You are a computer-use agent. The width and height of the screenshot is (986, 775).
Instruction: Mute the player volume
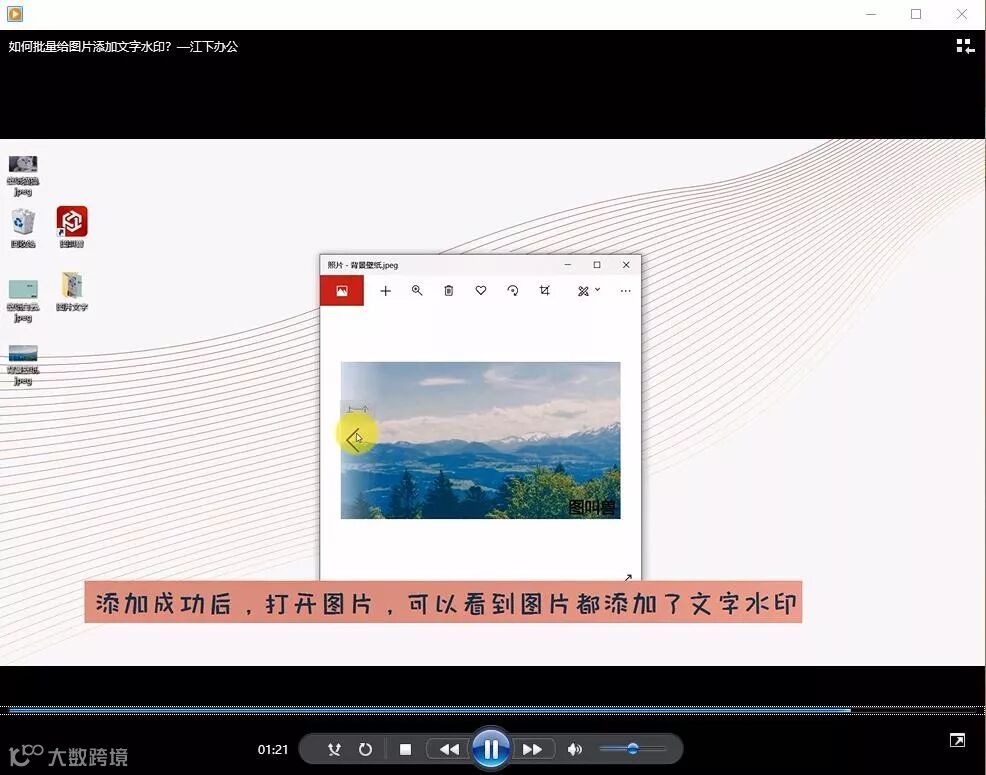(x=574, y=749)
